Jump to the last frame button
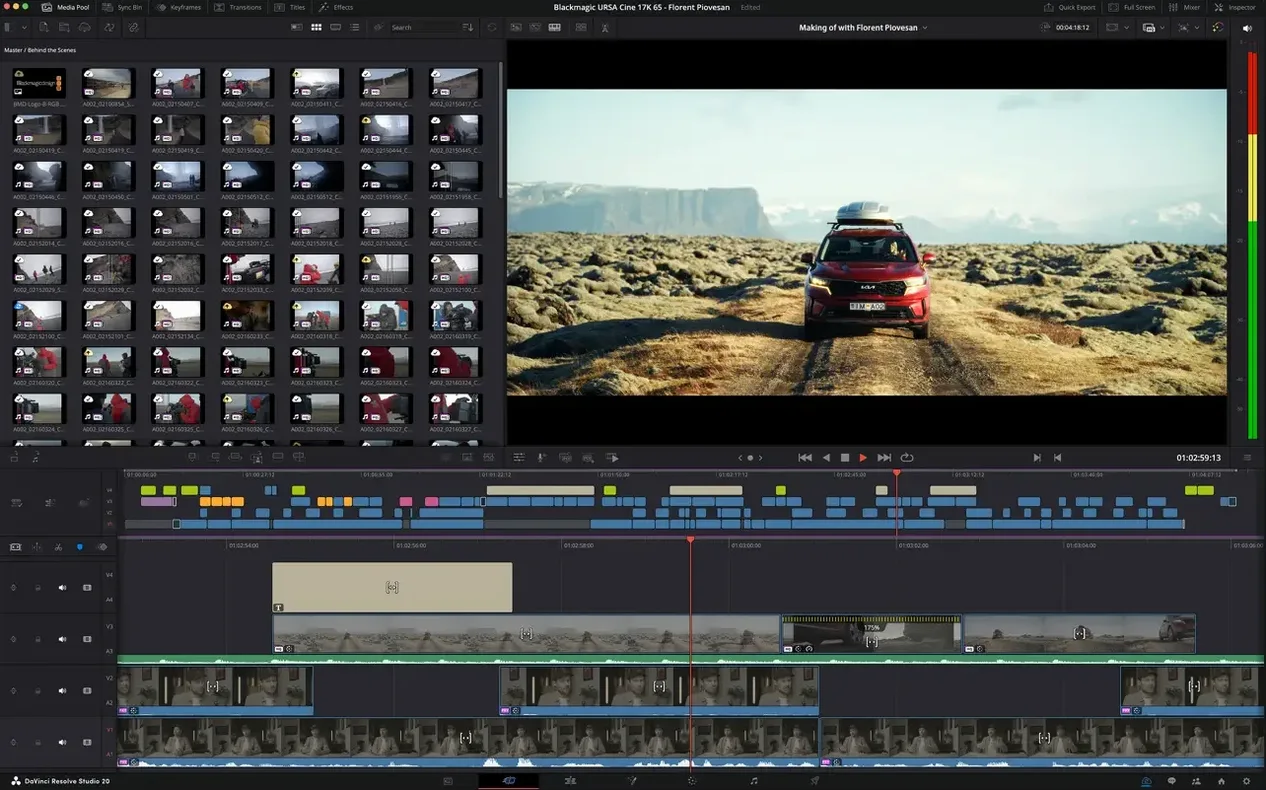This screenshot has width=1266, height=790. [x=884, y=457]
